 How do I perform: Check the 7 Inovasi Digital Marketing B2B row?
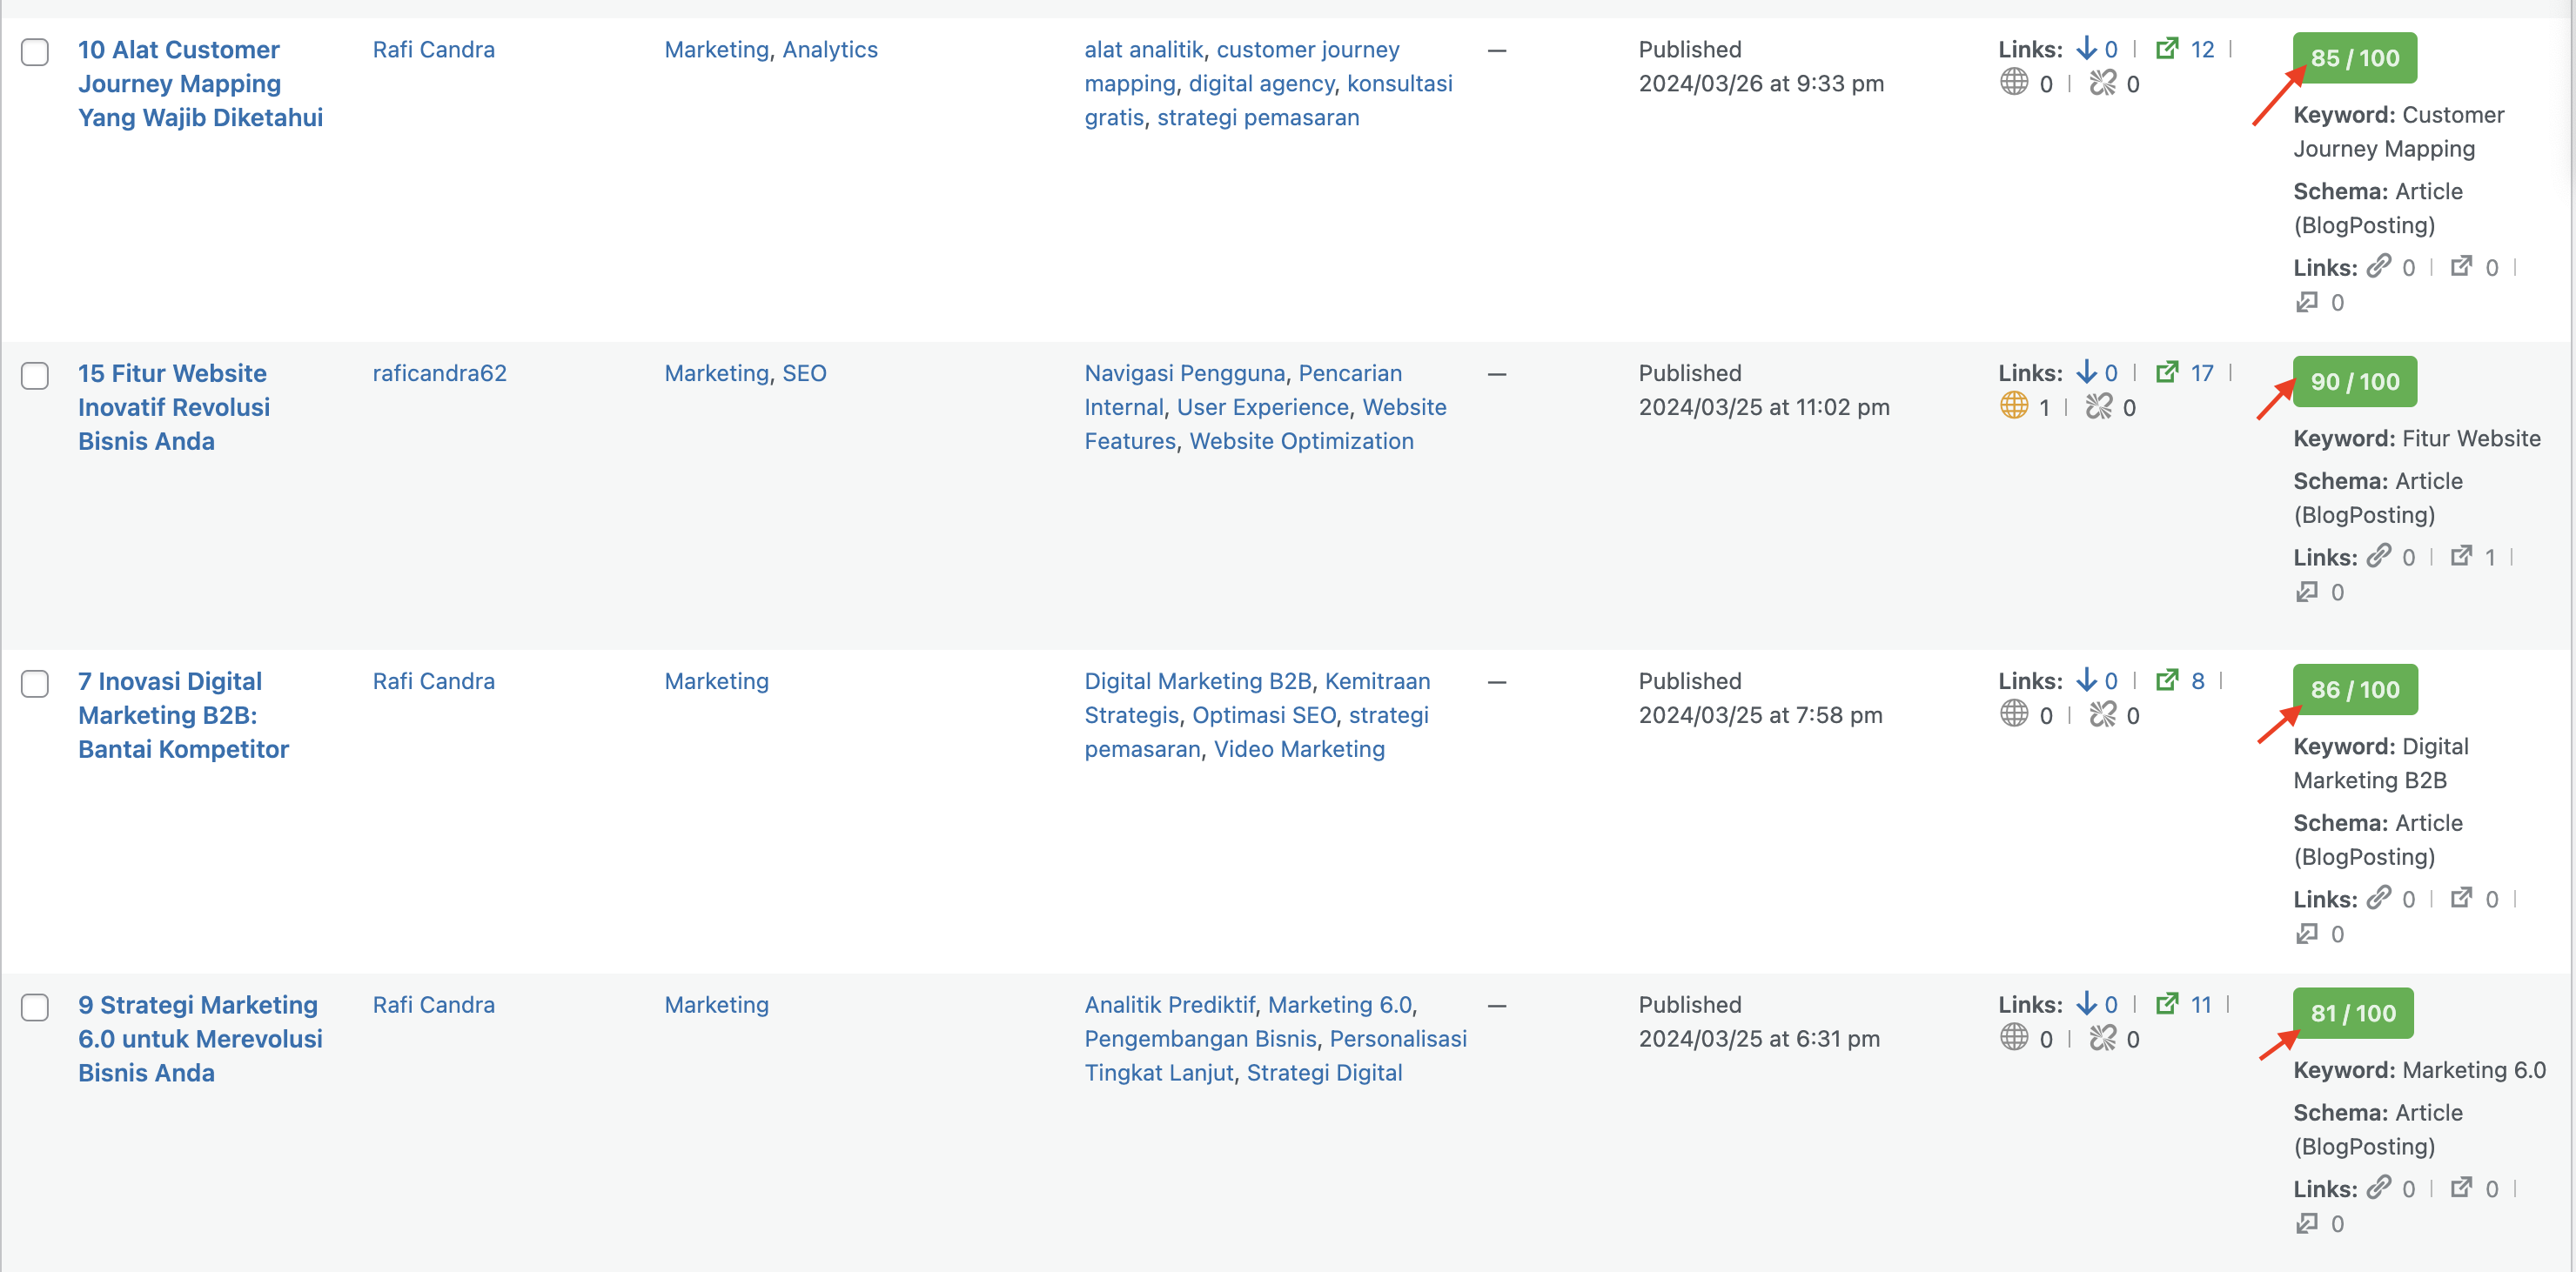click(x=35, y=683)
